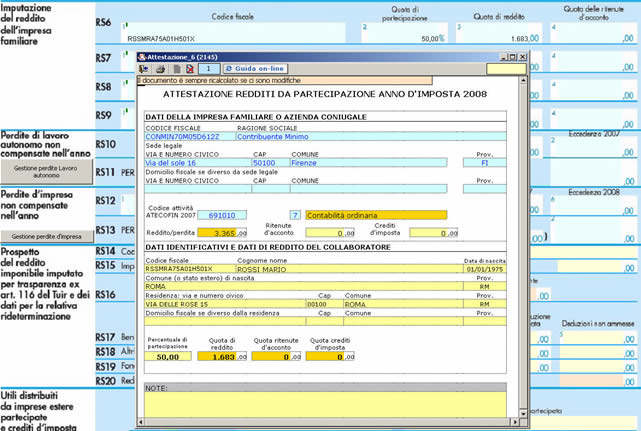The height and width of the screenshot is (431, 641).
Task: Click the Attestazione_6 window title icon
Action: tap(141, 56)
